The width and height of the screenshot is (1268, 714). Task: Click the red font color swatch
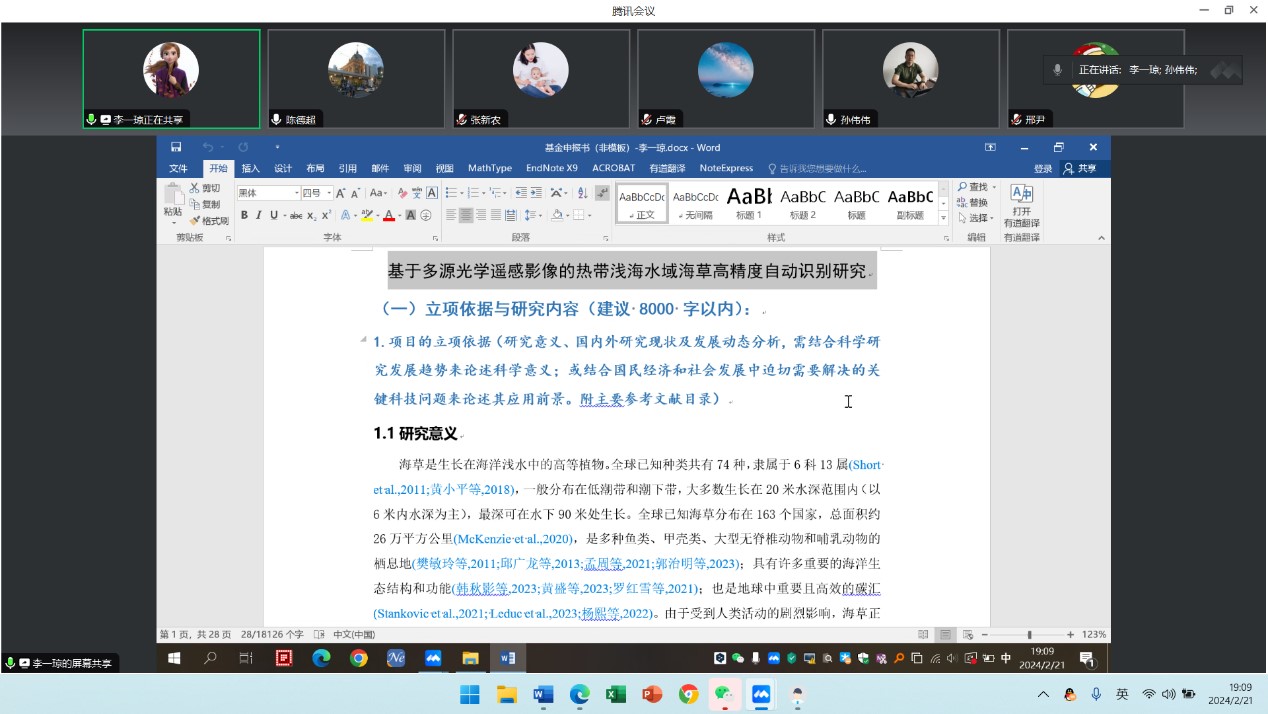389,215
